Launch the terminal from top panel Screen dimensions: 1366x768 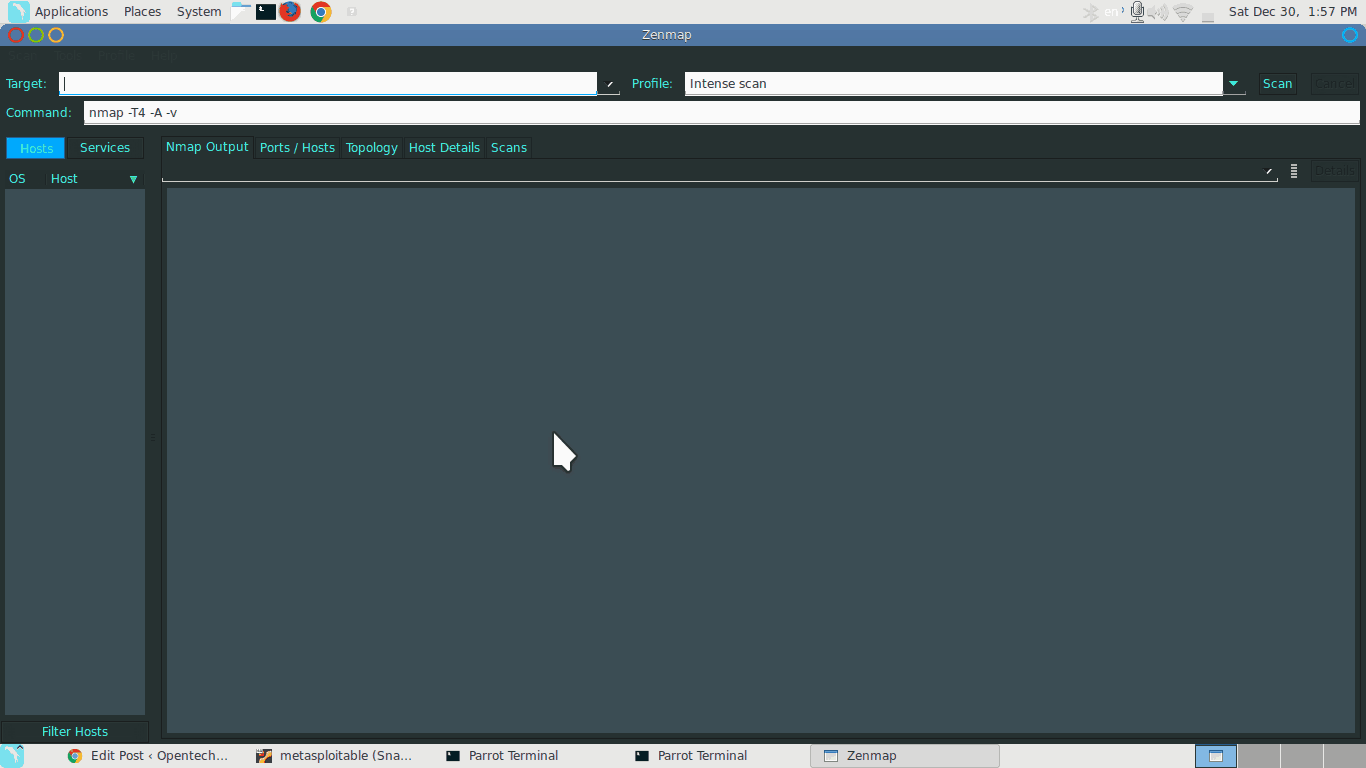click(265, 12)
